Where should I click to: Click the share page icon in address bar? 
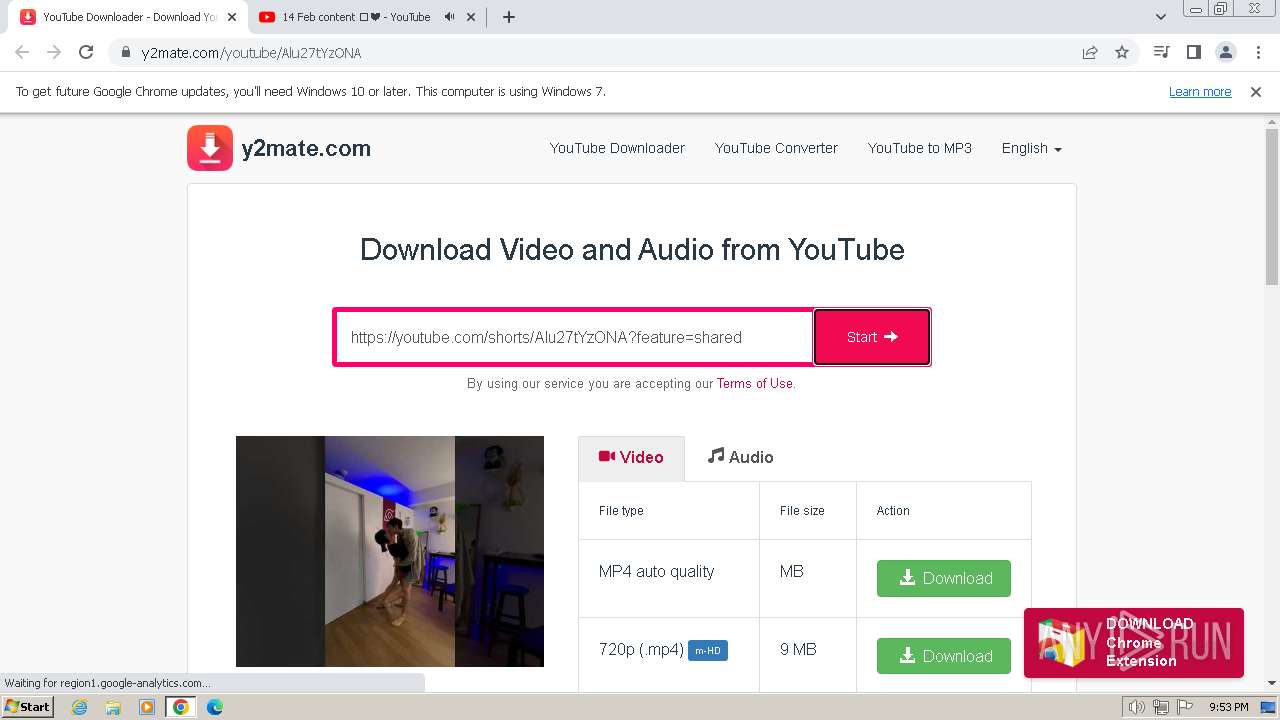(1090, 52)
